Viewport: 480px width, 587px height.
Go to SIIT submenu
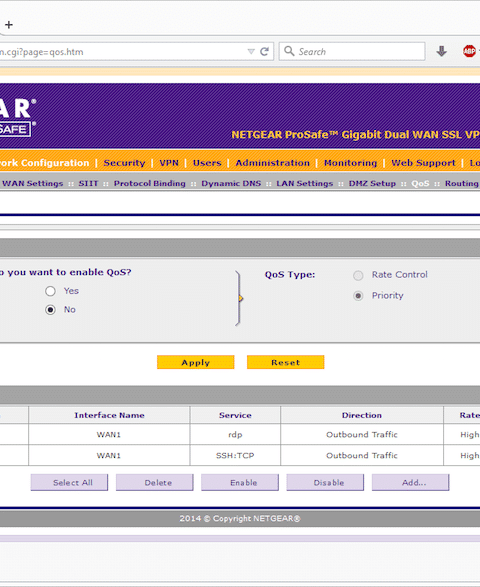tap(88, 183)
